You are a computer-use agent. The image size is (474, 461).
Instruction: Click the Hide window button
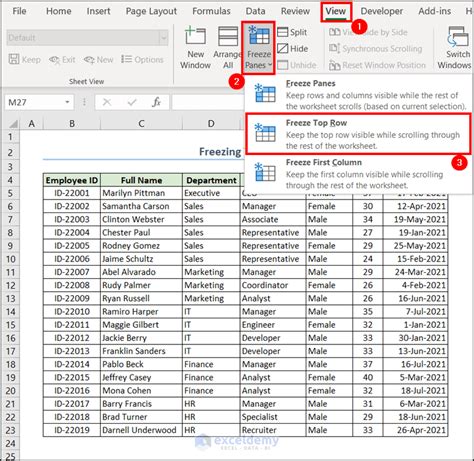pyautogui.click(x=292, y=49)
